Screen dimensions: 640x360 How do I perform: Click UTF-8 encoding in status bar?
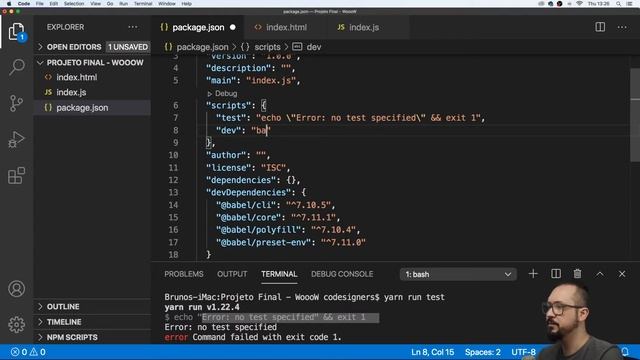523,352
